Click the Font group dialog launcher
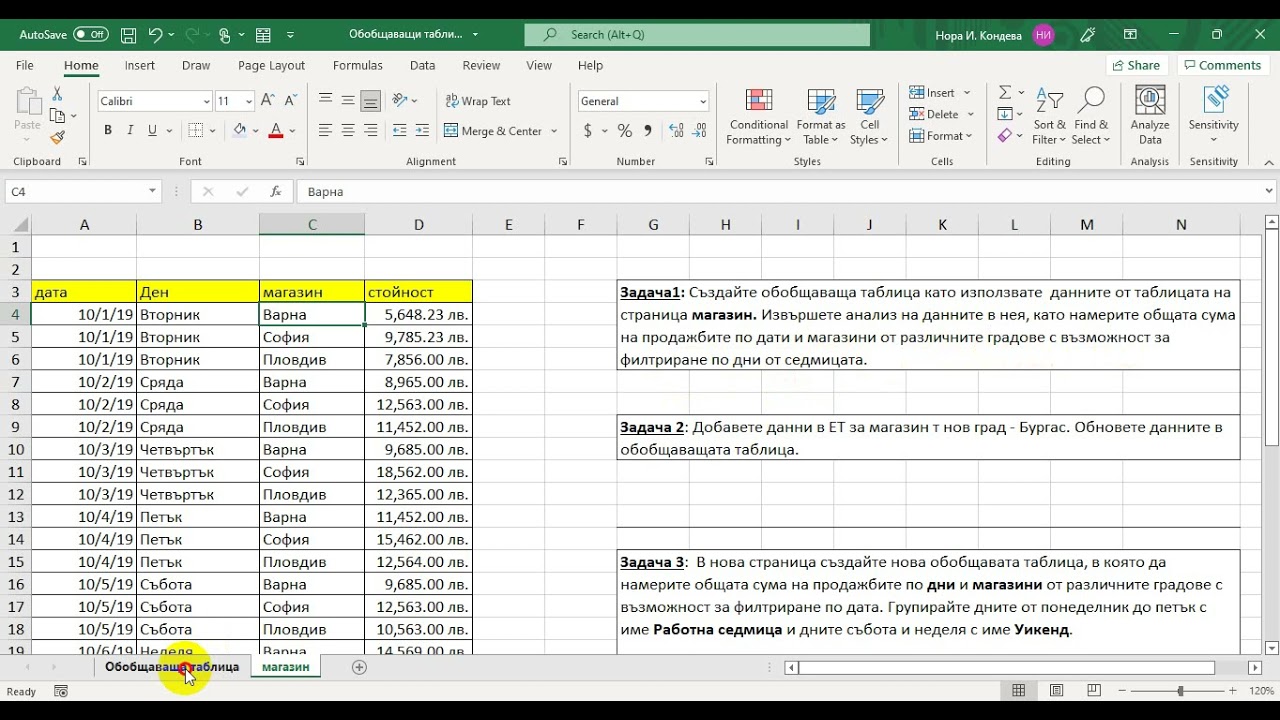Viewport: 1280px width, 720px height. pyautogui.click(x=300, y=161)
